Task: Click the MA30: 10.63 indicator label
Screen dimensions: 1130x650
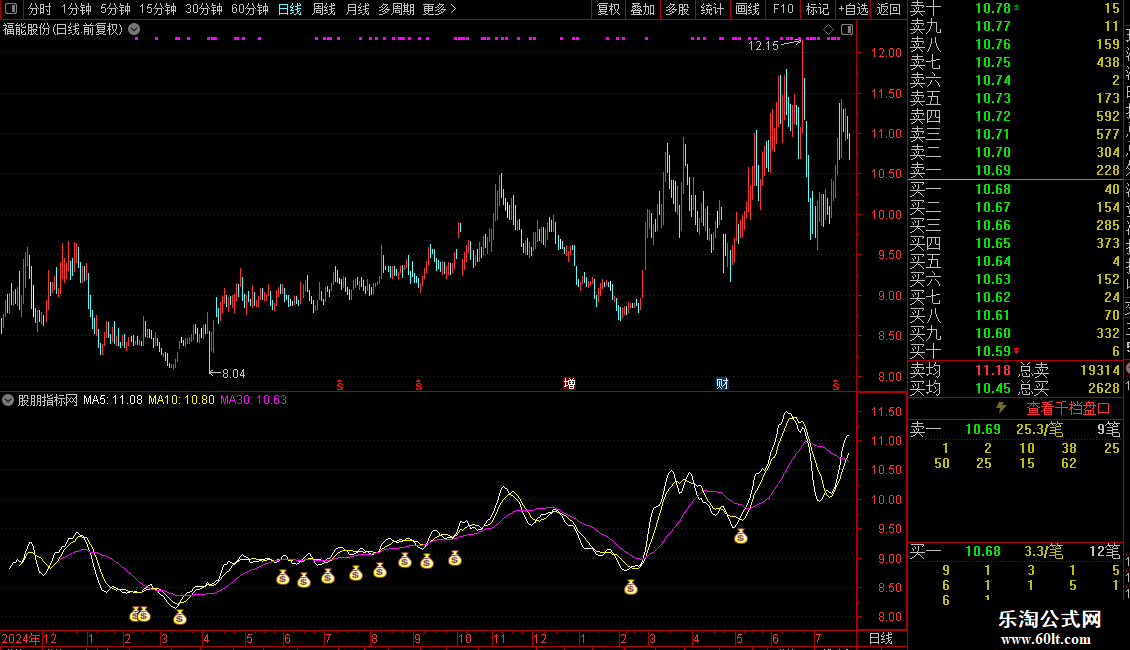Action: click(x=254, y=400)
